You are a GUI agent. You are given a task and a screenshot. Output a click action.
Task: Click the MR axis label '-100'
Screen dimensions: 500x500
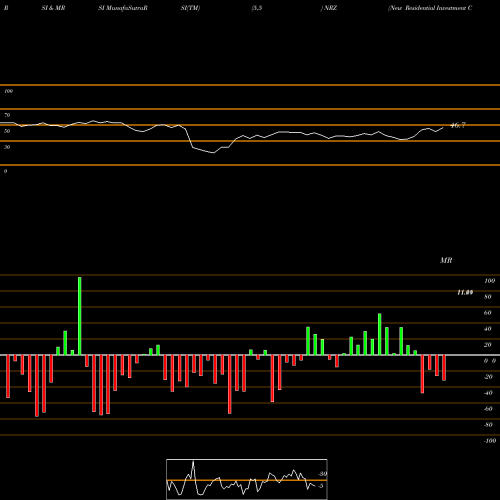(490, 441)
